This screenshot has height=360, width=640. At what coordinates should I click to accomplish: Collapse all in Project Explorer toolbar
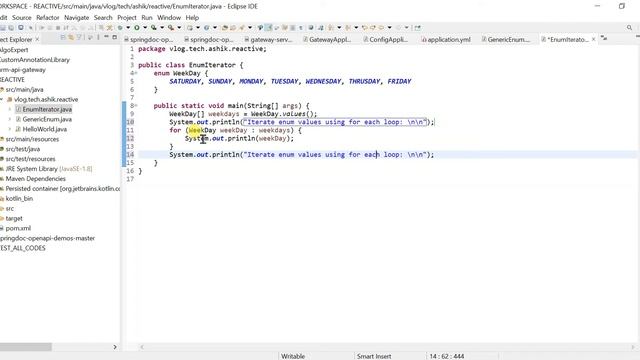(63, 38)
